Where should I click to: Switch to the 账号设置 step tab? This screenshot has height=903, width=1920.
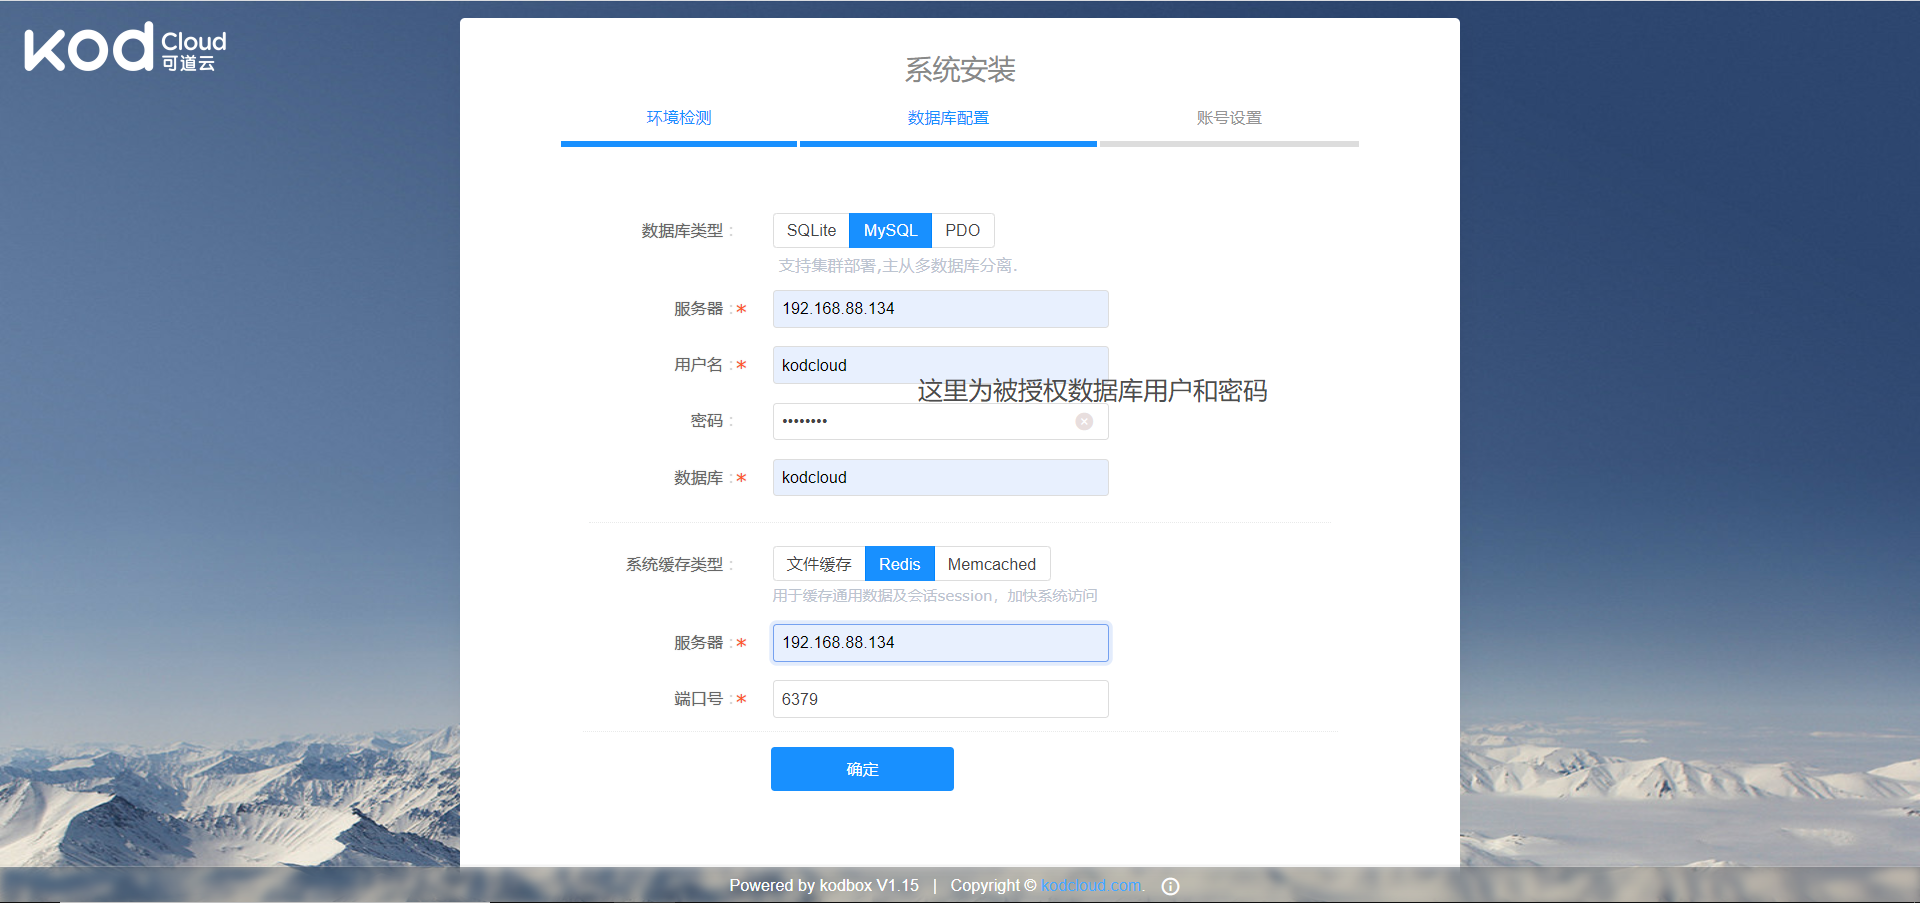click(x=1229, y=118)
